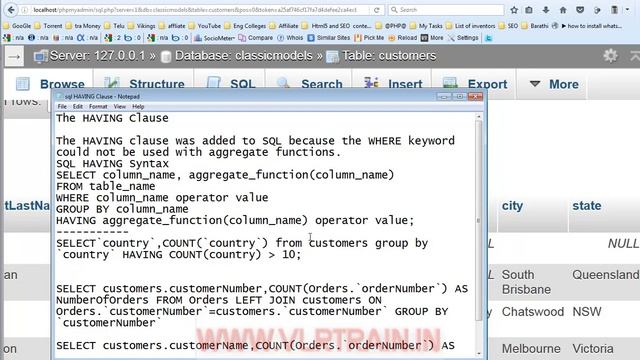640x360 pixels.
Task: Open 'how to install whats...' bookmark
Action: [x=591, y=26]
